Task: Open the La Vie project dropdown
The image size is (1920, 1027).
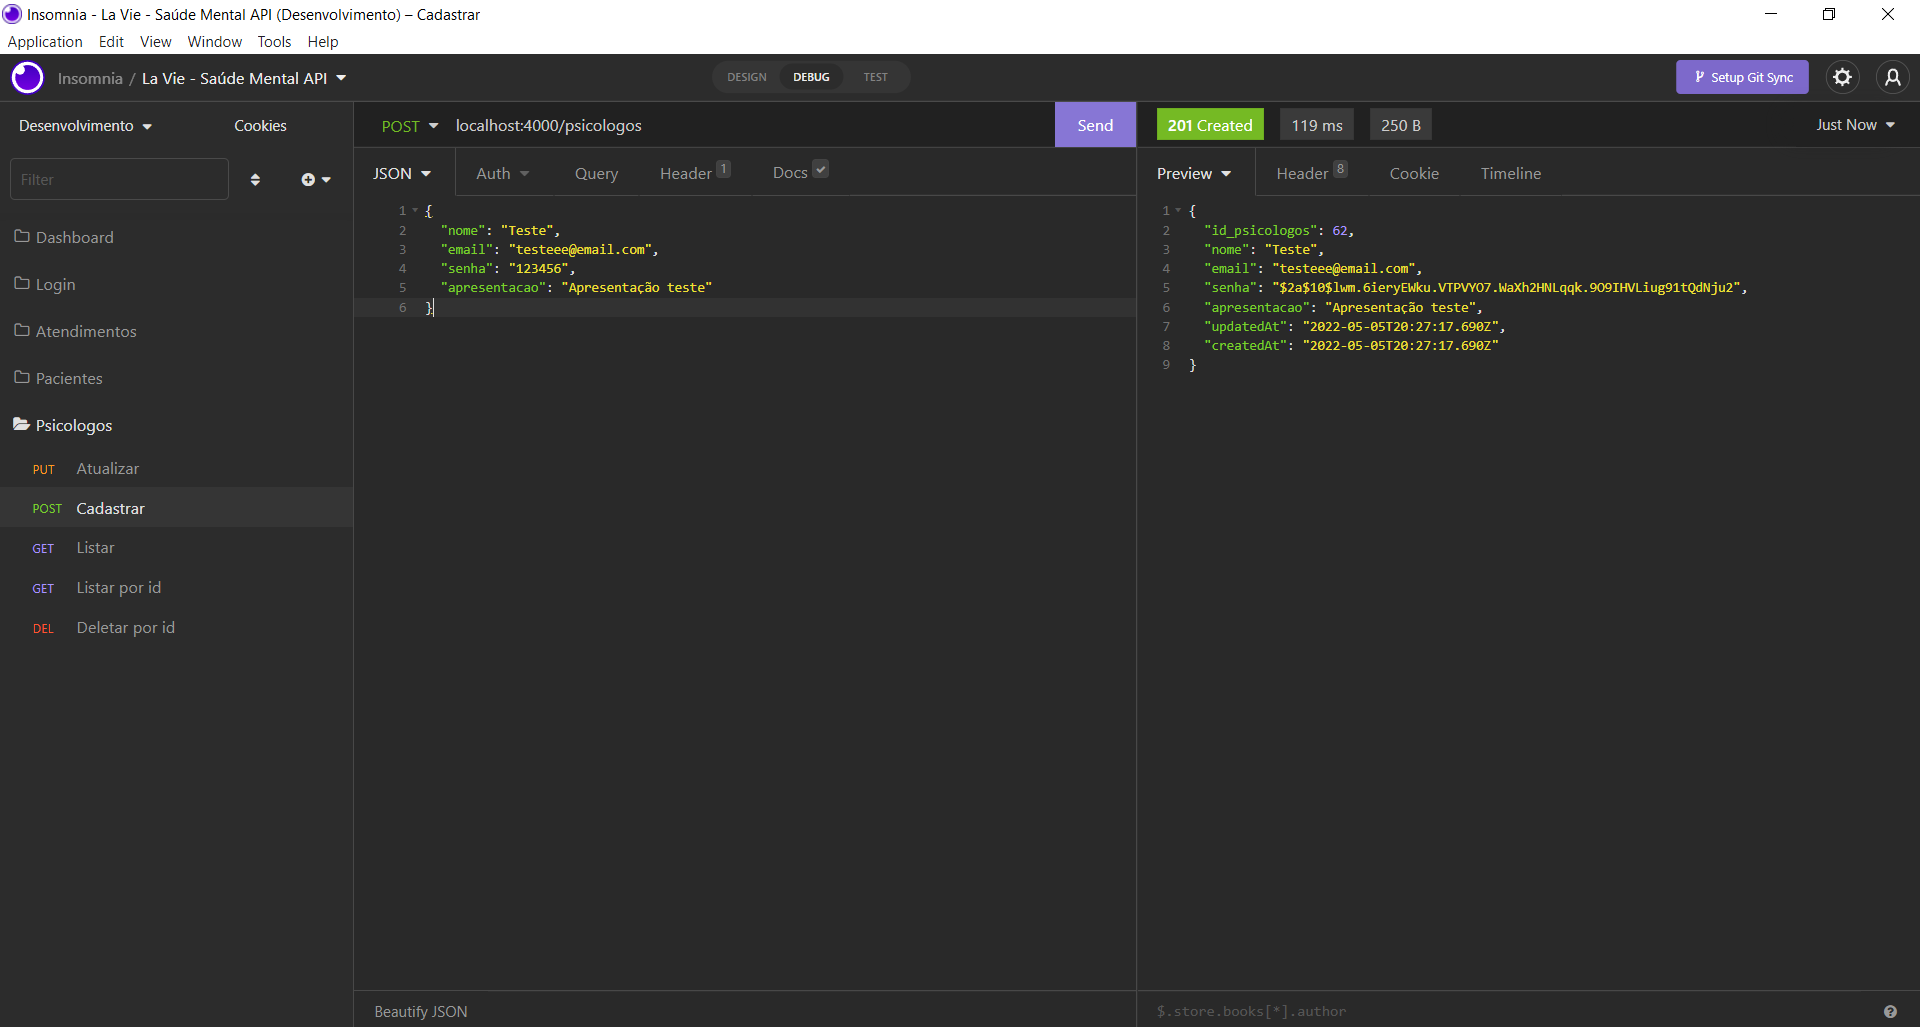Action: (x=244, y=78)
